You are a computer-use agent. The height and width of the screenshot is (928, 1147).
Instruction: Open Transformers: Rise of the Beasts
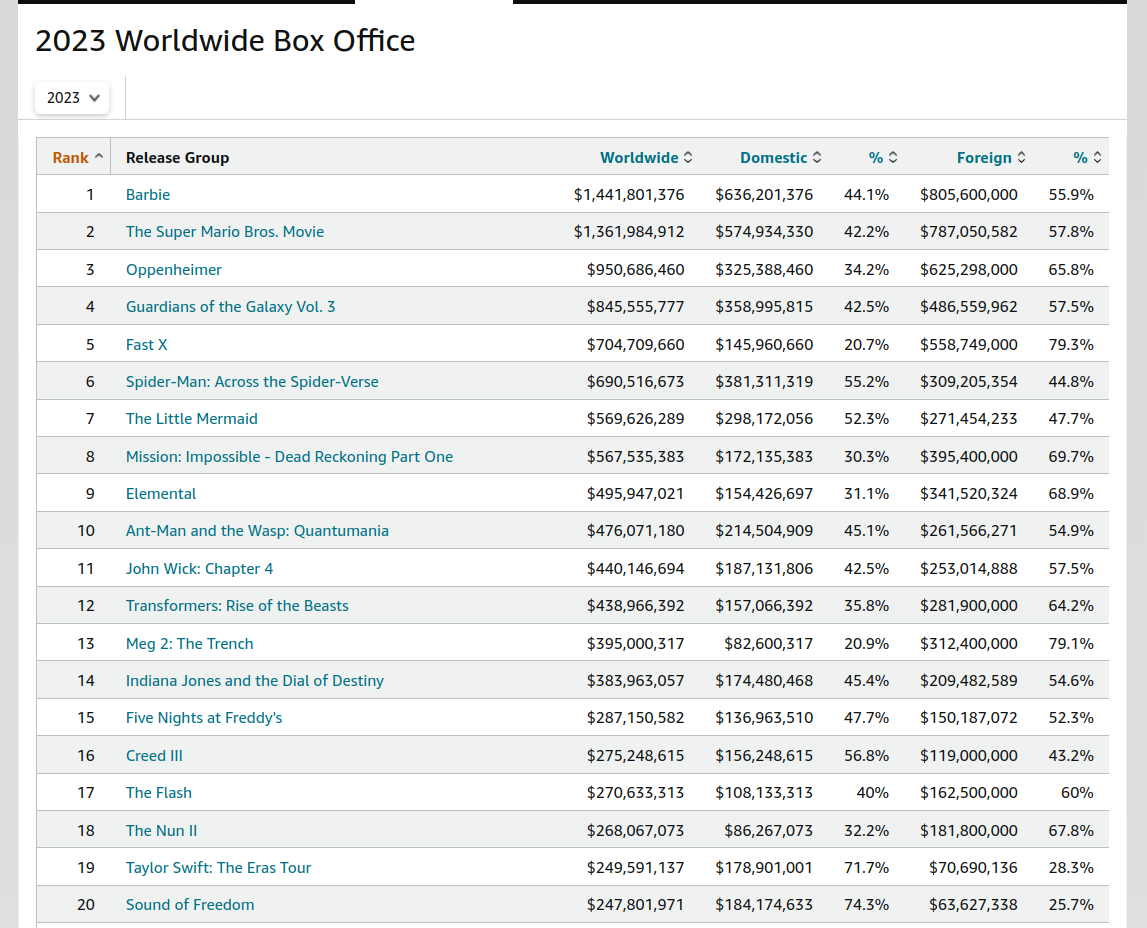[x=237, y=606]
